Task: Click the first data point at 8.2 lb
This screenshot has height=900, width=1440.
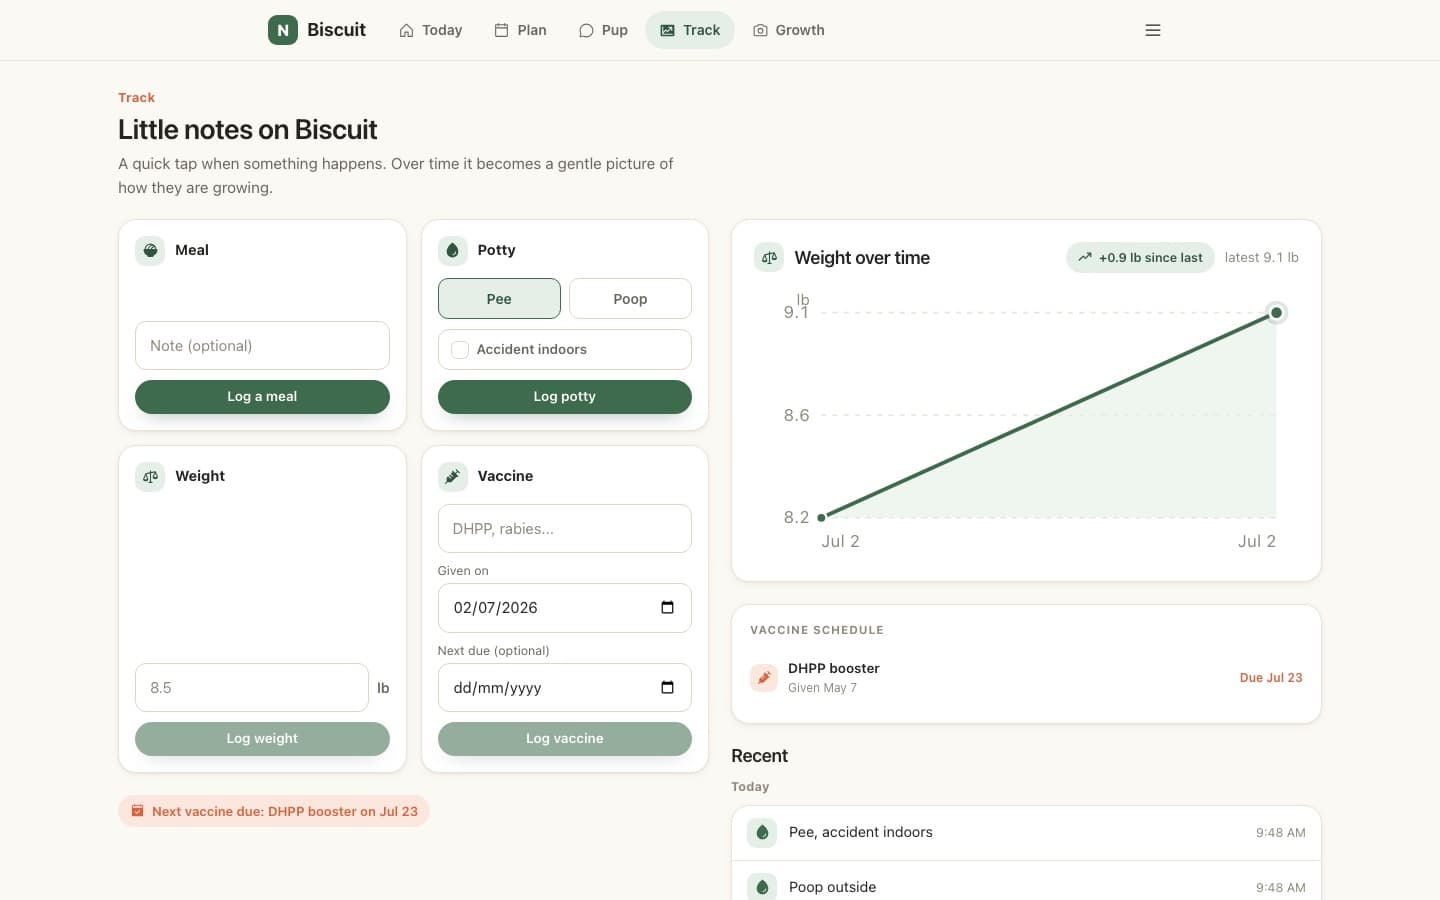Action: [821, 517]
